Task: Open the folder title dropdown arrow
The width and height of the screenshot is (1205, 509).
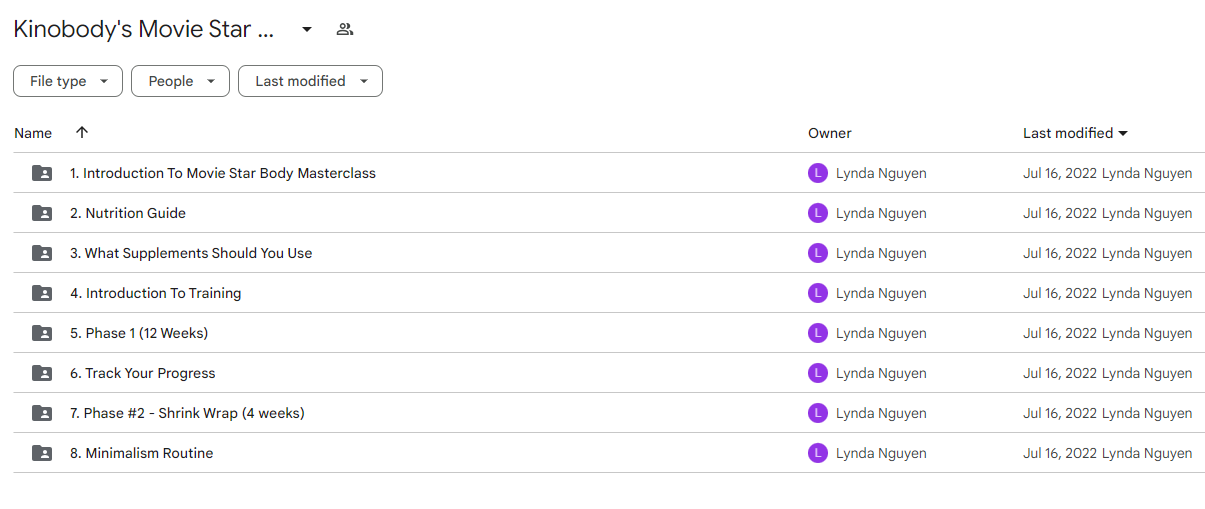Action: pos(307,30)
